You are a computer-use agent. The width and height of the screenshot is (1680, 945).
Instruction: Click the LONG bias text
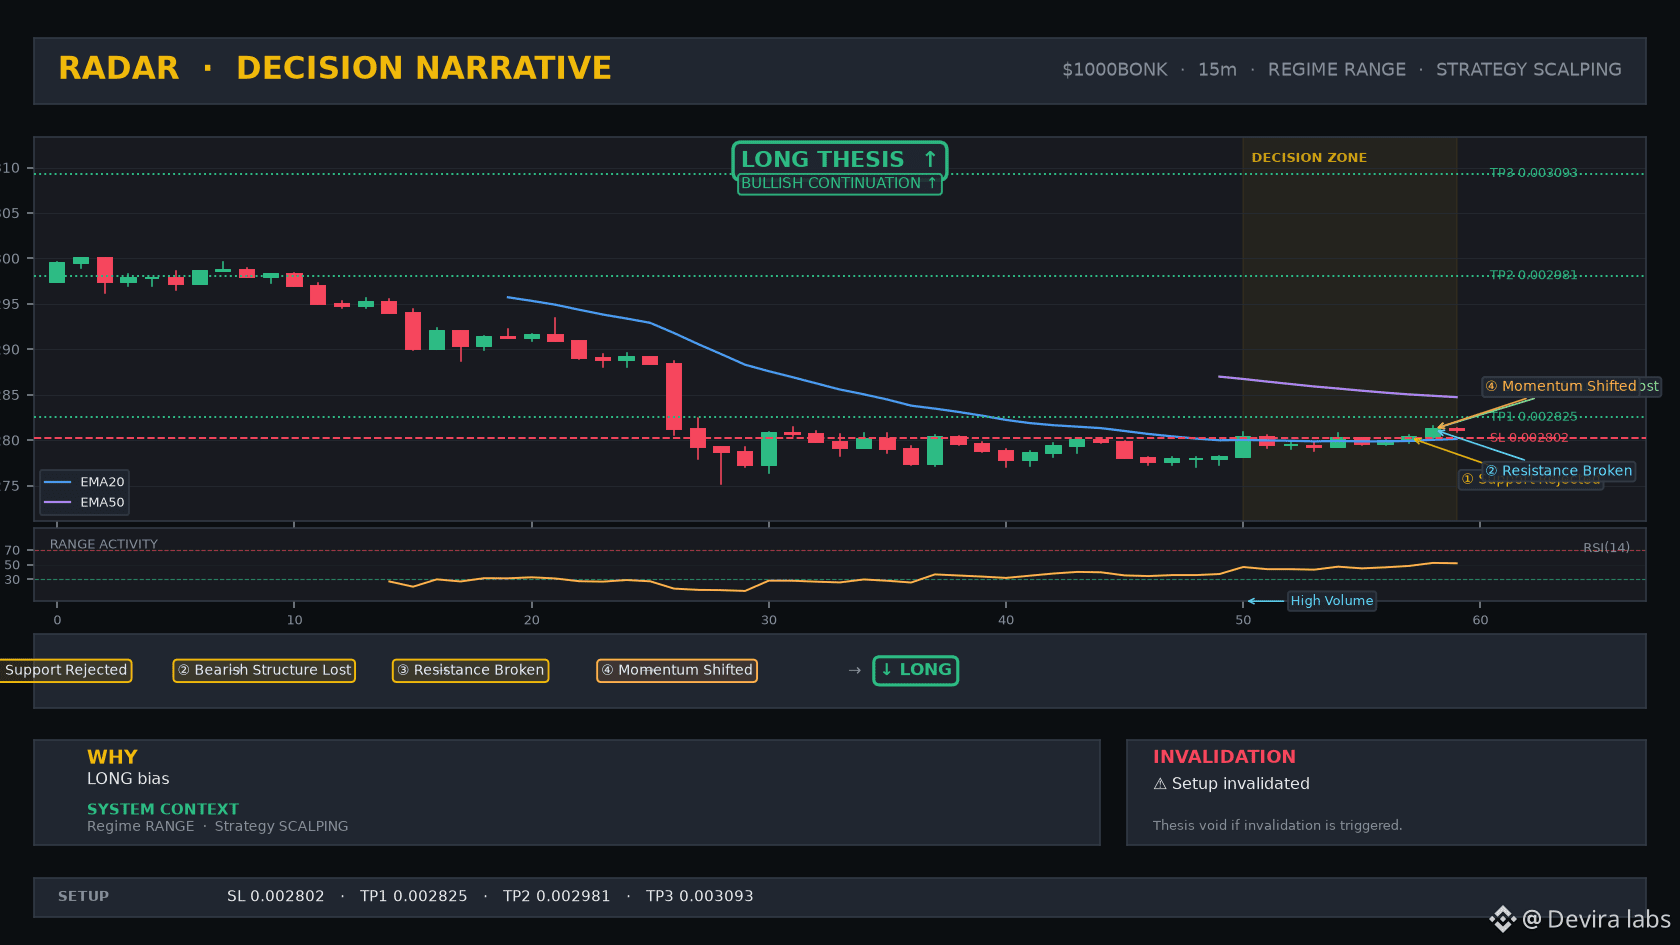point(128,779)
